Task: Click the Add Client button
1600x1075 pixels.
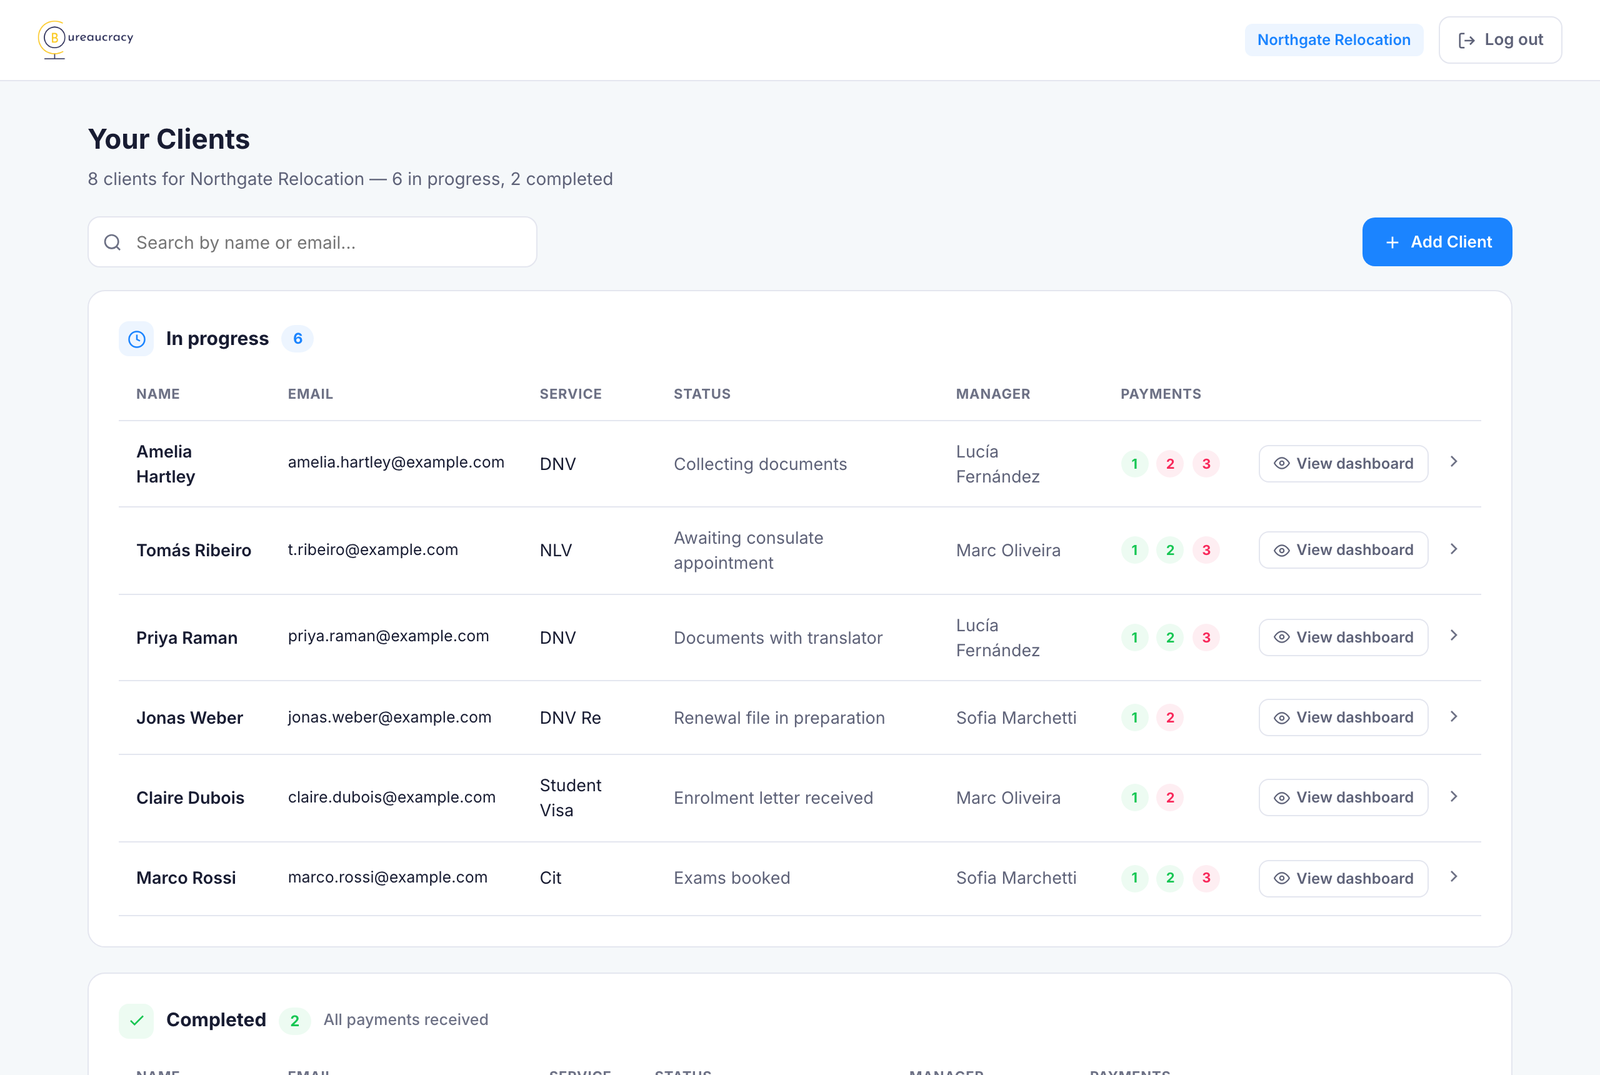Action: [1437, 242]
